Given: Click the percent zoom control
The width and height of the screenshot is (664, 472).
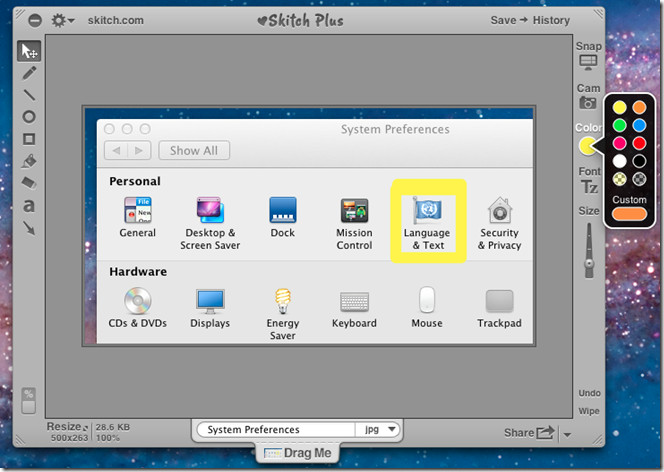Looking at the screenshot, I should point(28,400).
